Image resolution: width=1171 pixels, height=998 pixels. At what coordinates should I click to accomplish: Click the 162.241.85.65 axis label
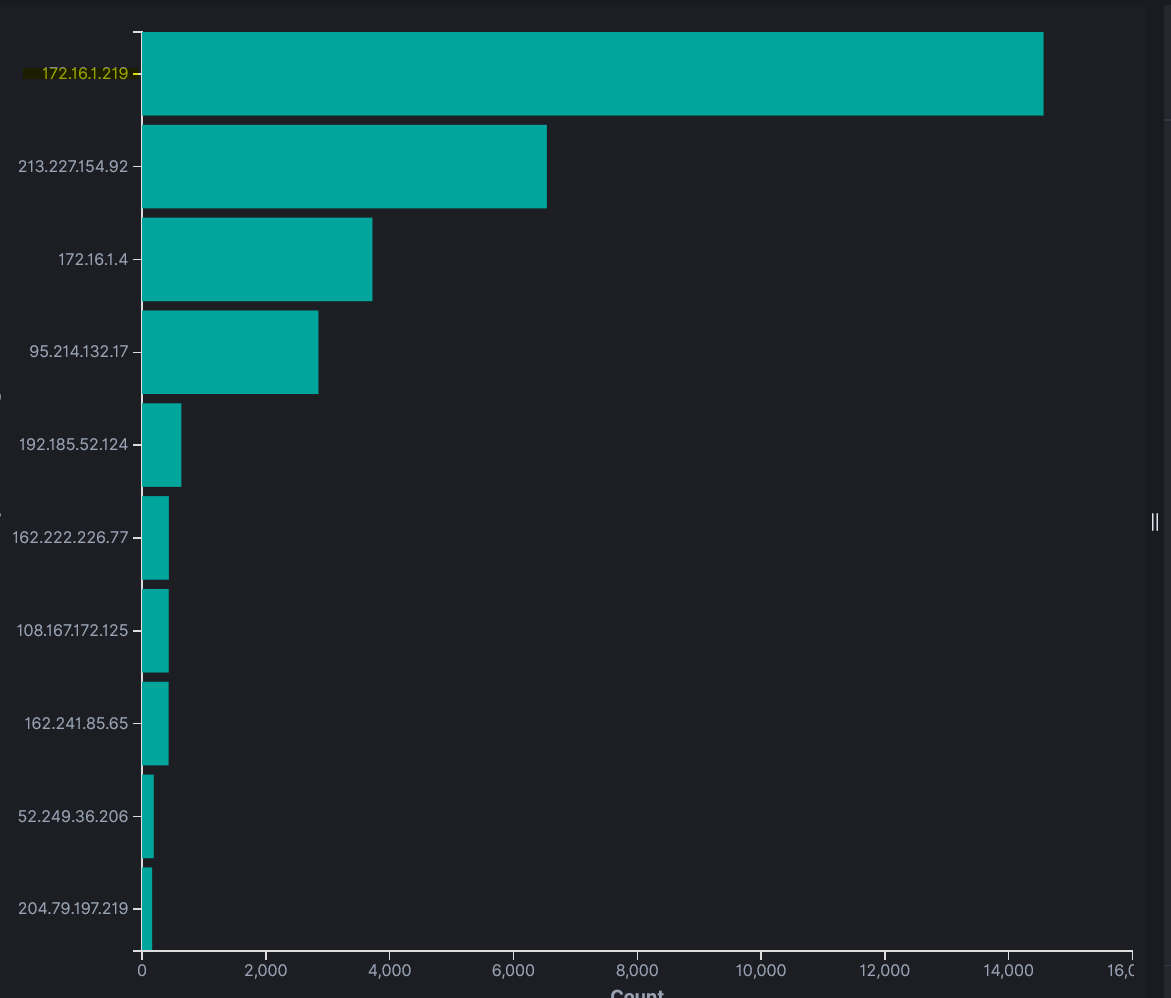click(x=76, y=723)
